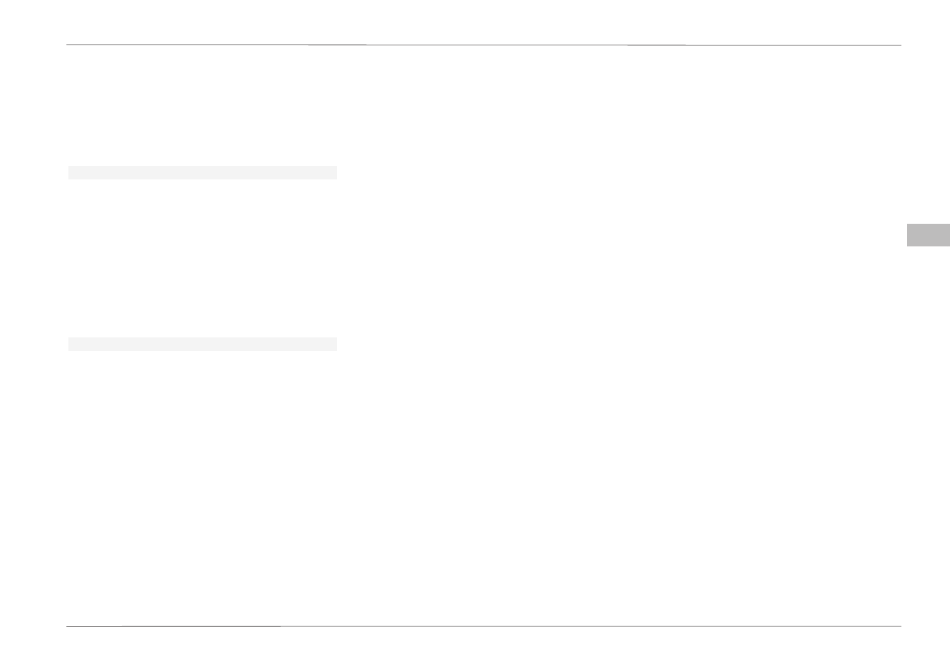Click the bottom horizontal divider line

(483, 626)
